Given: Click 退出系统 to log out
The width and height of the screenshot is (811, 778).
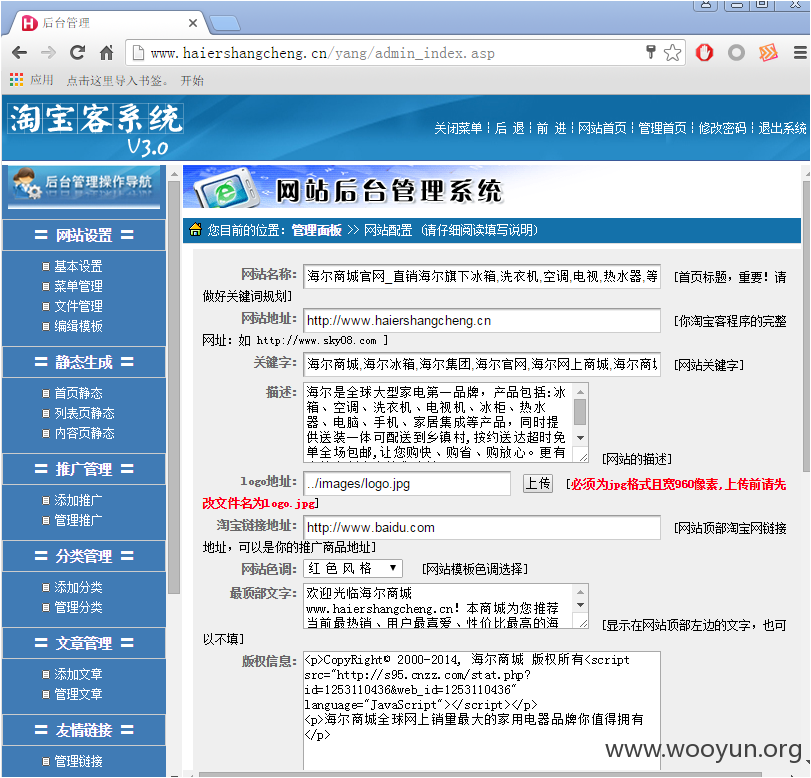Looking at the screenshot, I should pos(782,128).
